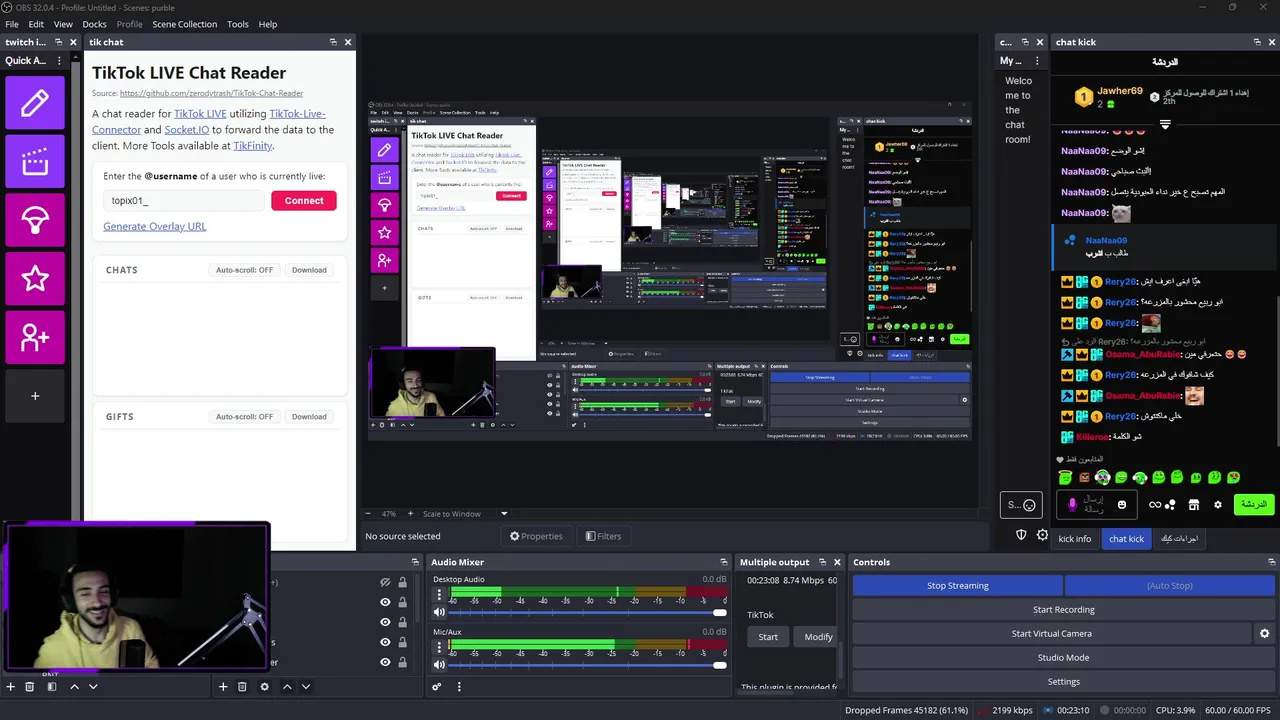Click Modify in Multiple output
The image size is (1280, 720).
pyautogui.click(x=818, y=637)
